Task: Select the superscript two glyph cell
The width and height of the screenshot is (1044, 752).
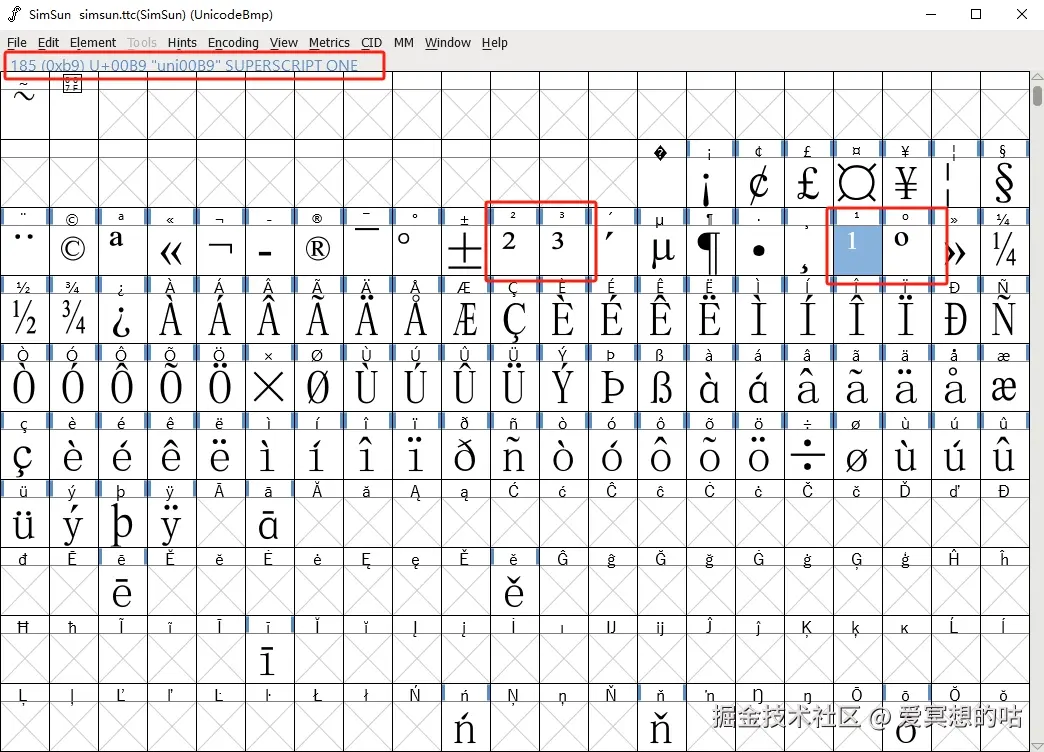Action: click(515, 250)
